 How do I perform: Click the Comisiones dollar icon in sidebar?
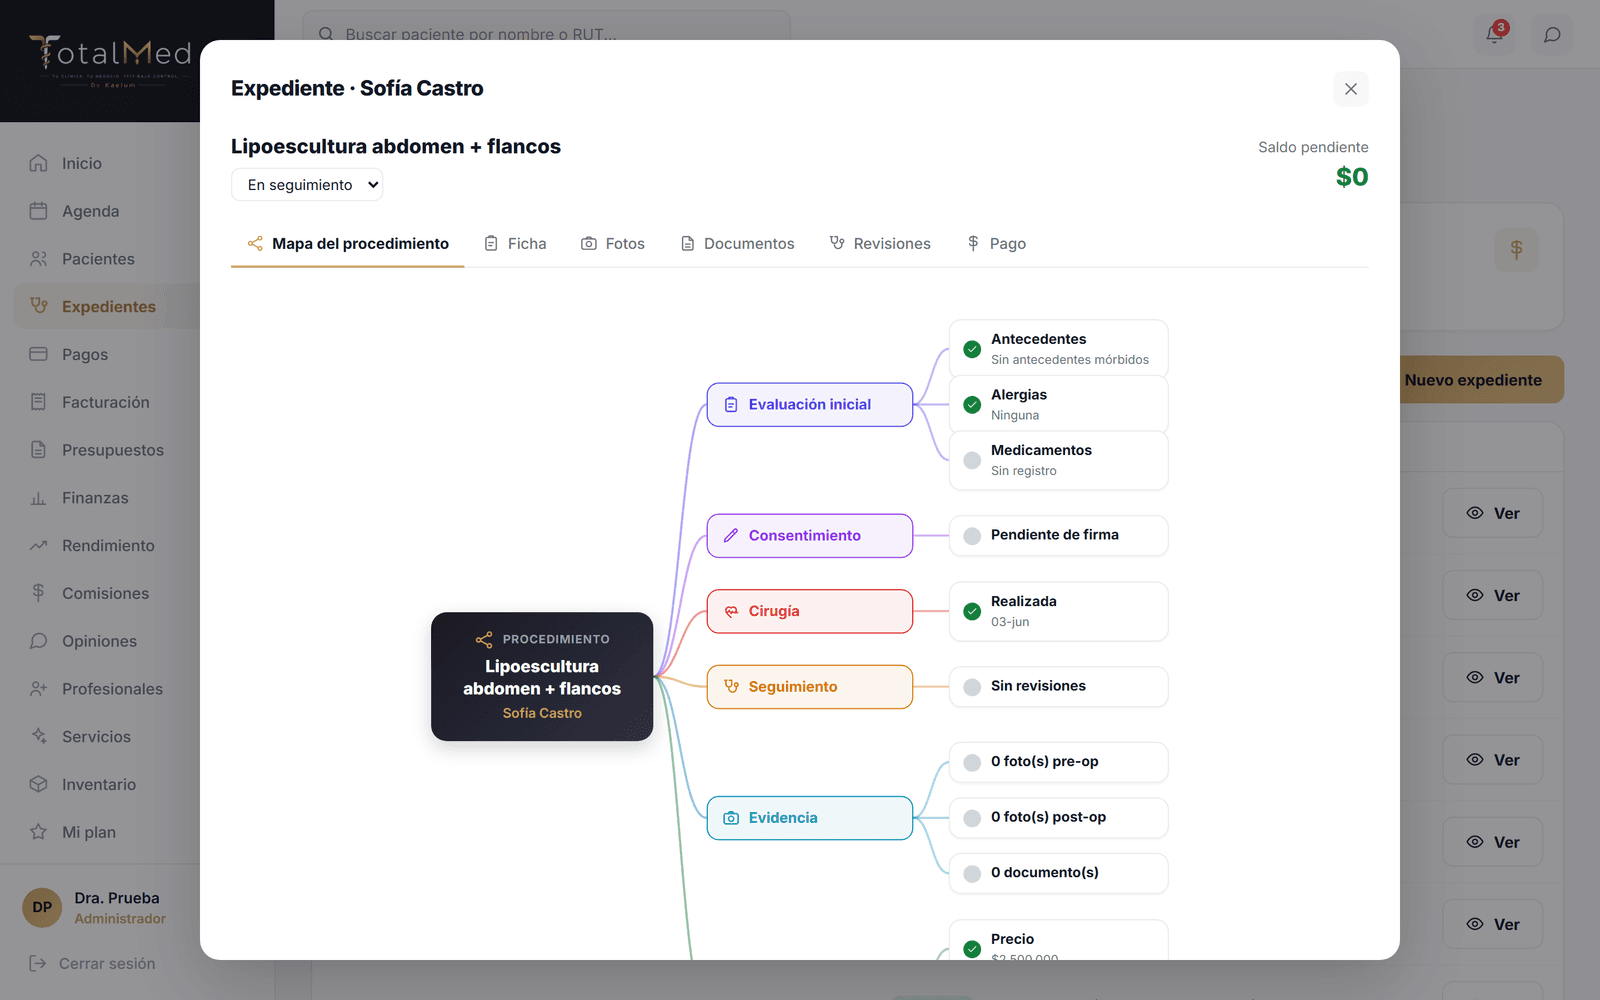pyautogui.click(x=39, y=593)
